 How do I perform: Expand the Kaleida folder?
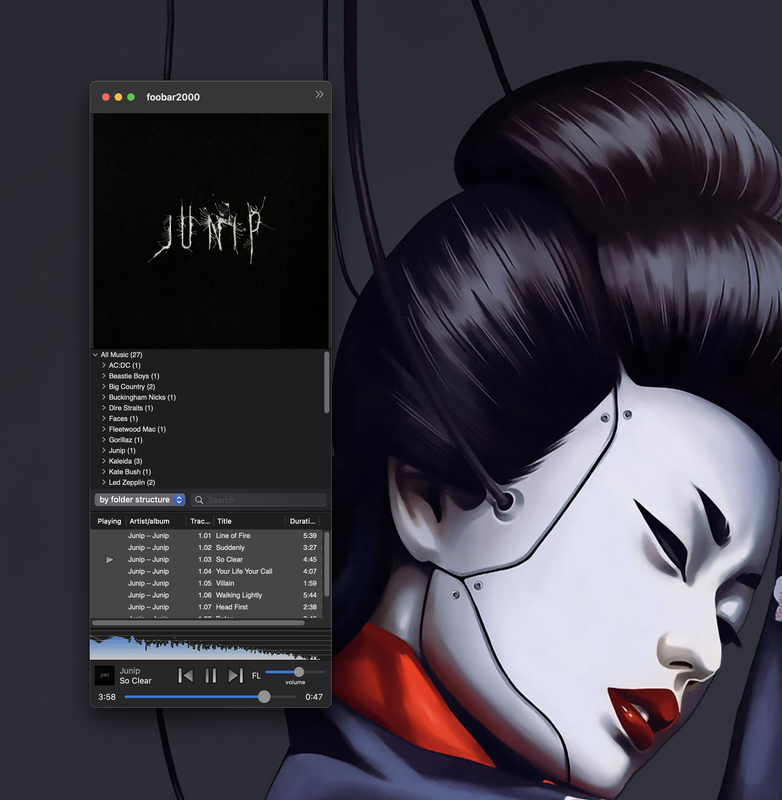104,461
